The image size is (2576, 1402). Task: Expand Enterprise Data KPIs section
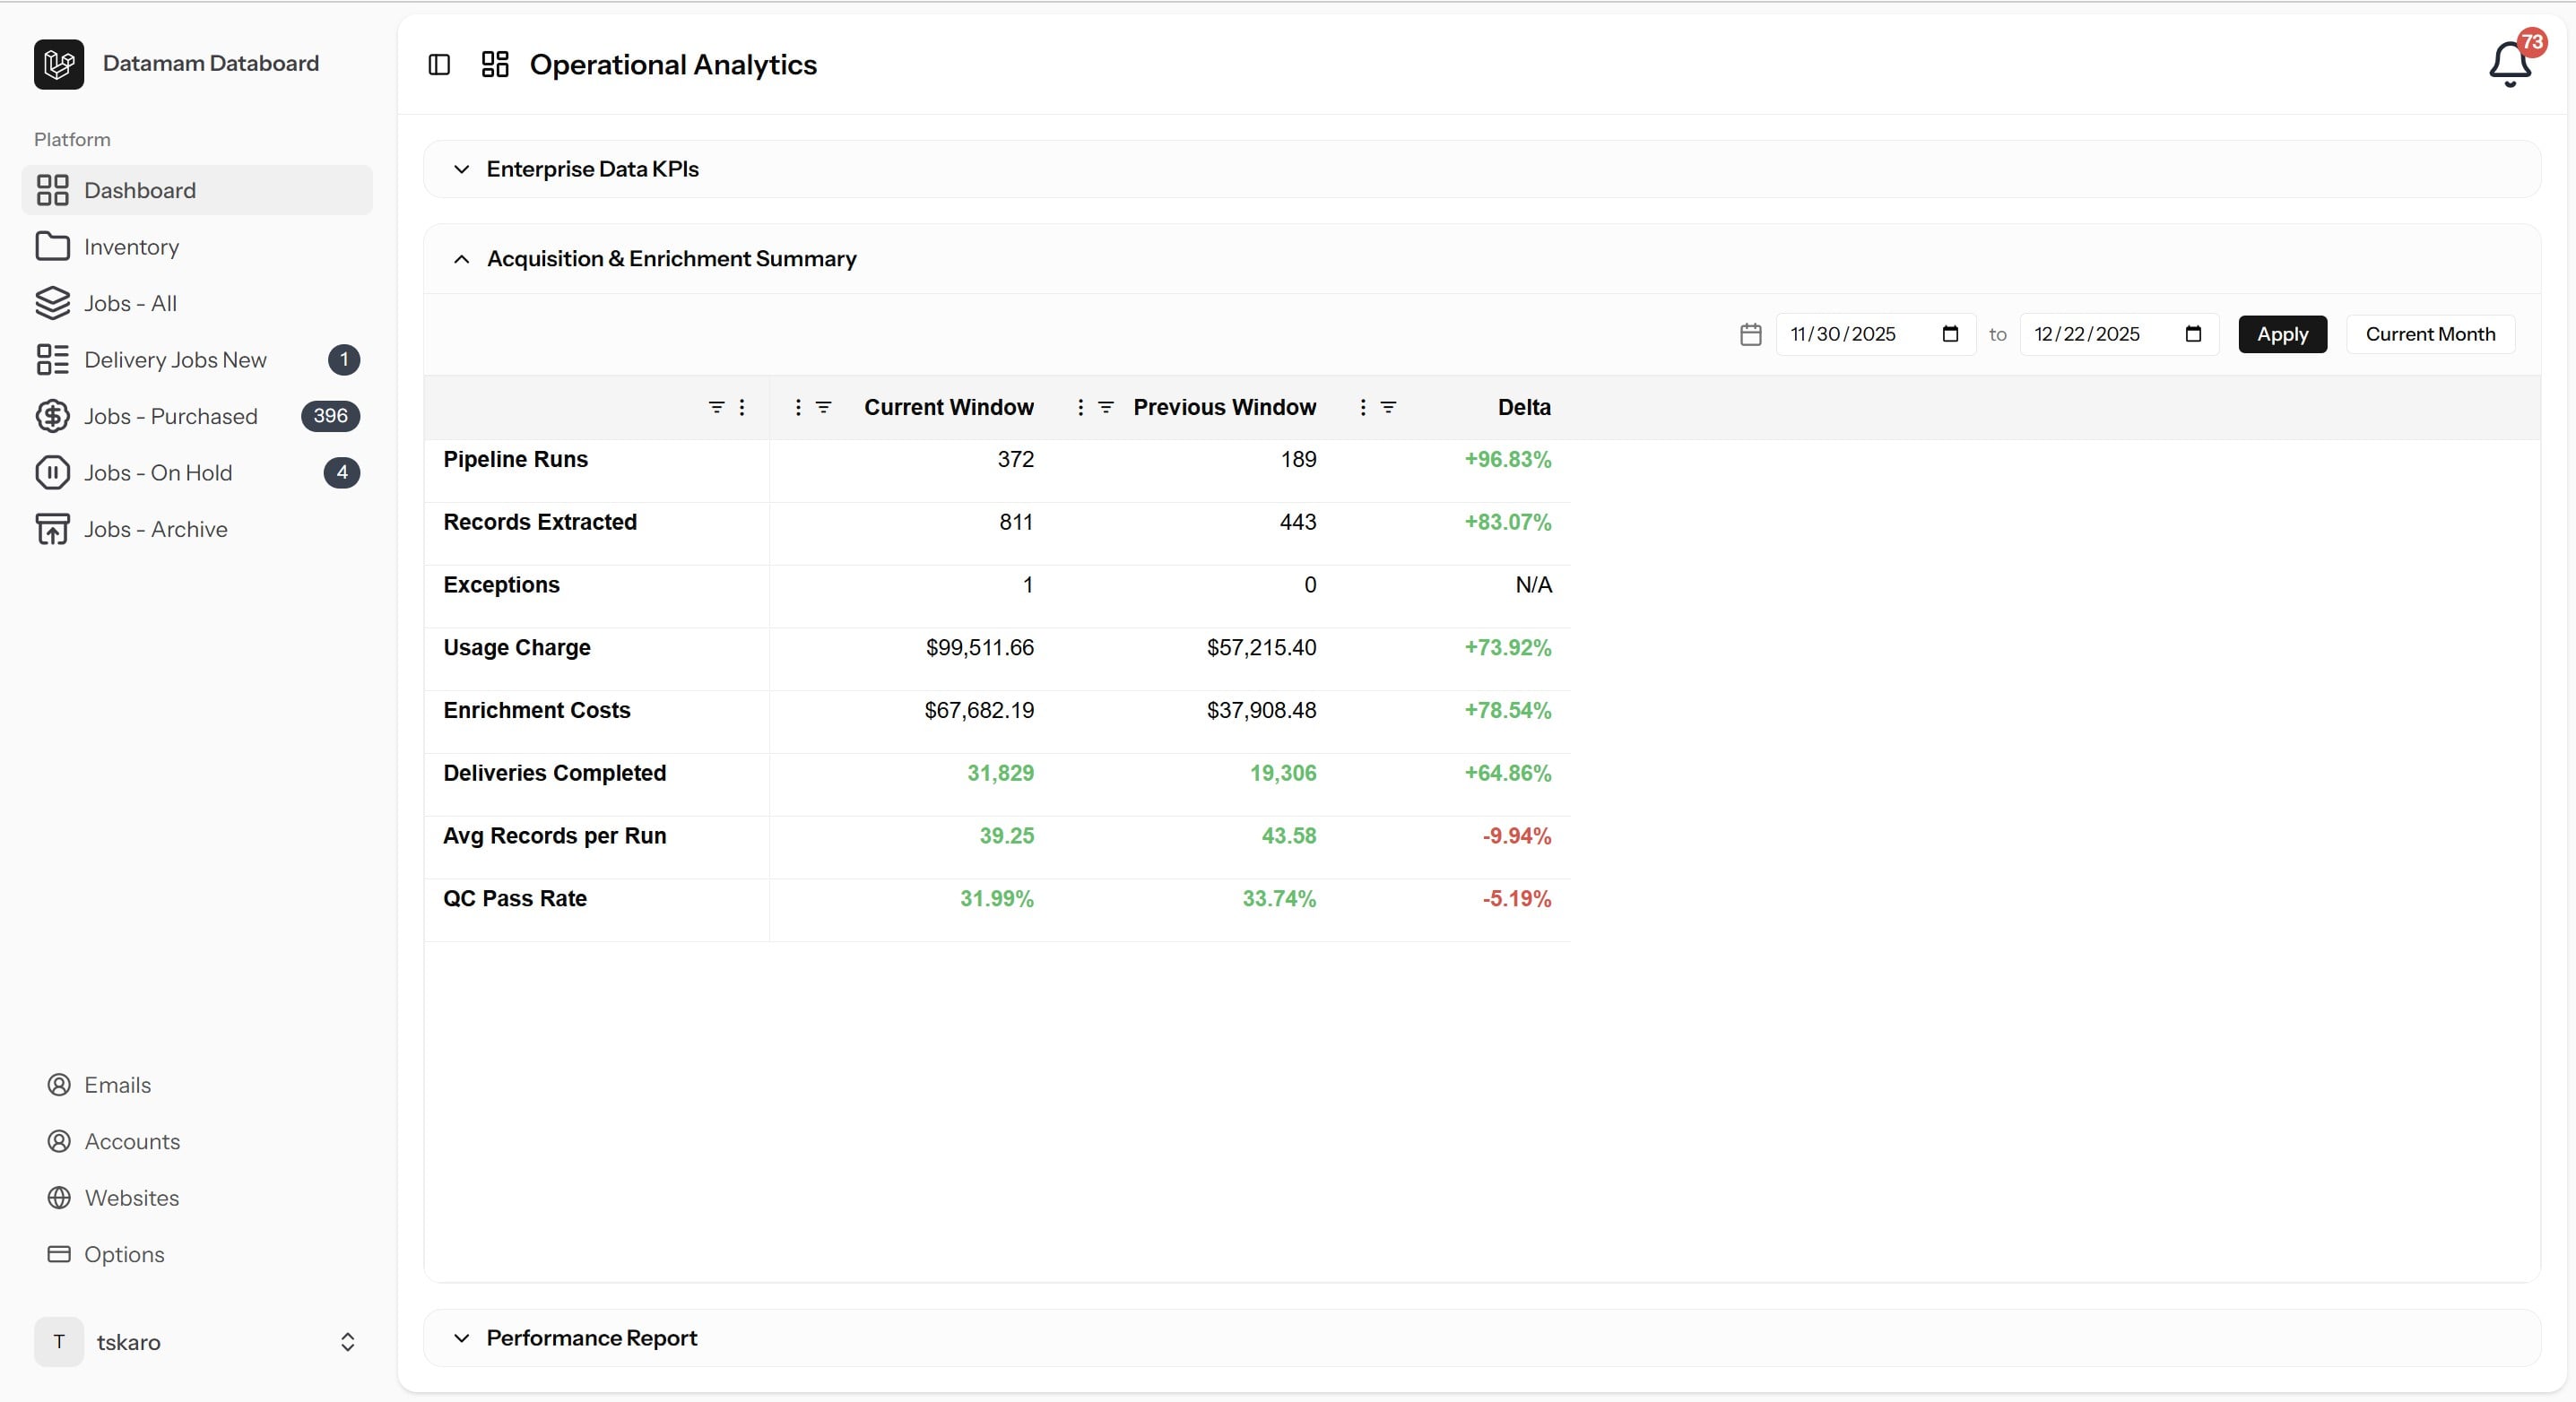pyautogui.click(x=461, y=169)
